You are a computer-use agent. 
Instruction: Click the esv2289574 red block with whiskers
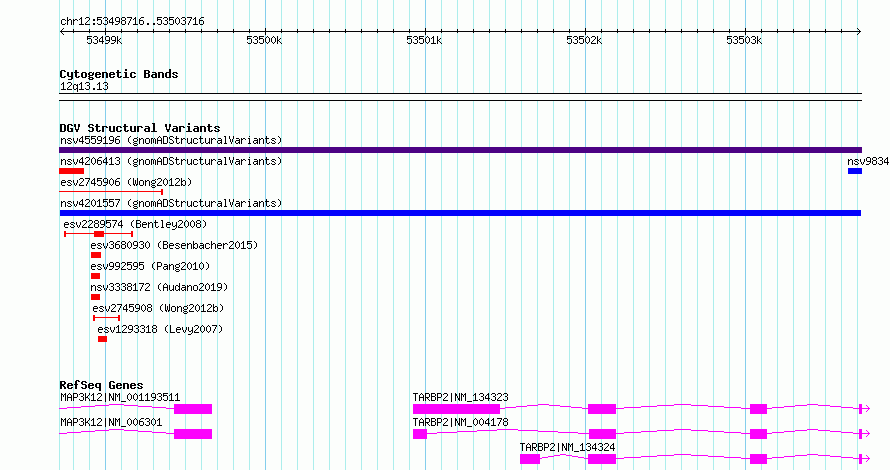click(x=99, y=234)
